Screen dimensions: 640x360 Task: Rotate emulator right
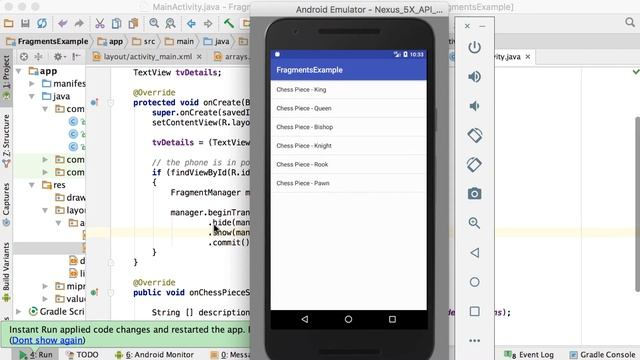point(474,165)
